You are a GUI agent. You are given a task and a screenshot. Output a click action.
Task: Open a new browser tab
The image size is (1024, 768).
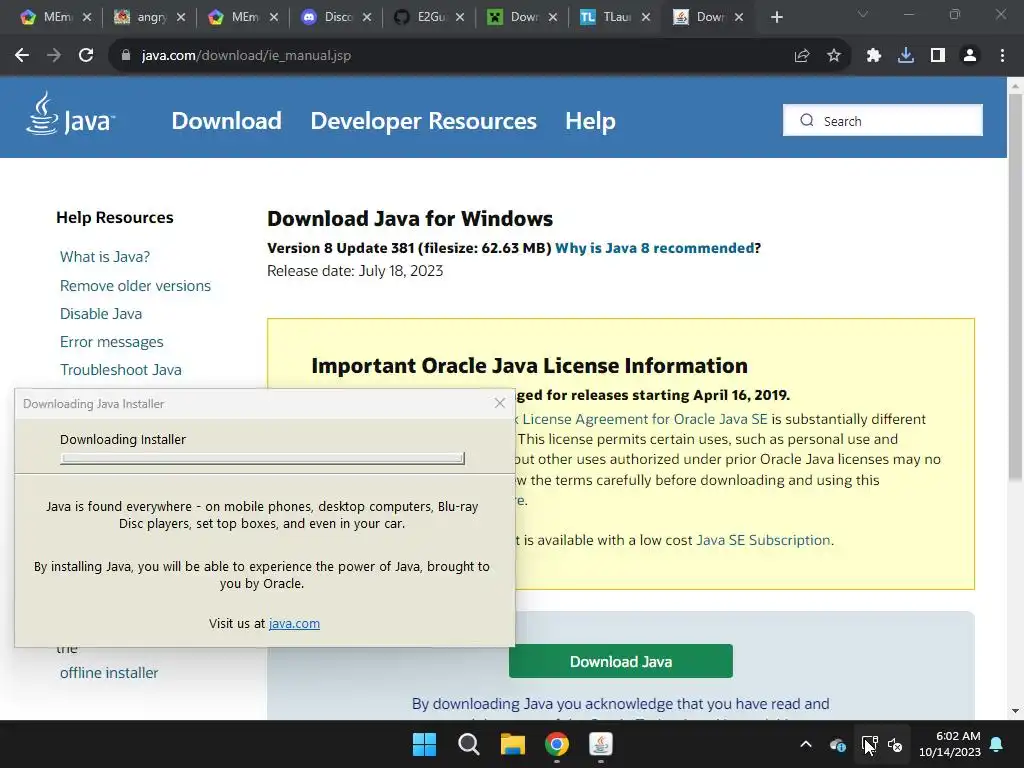coord(776,17)
